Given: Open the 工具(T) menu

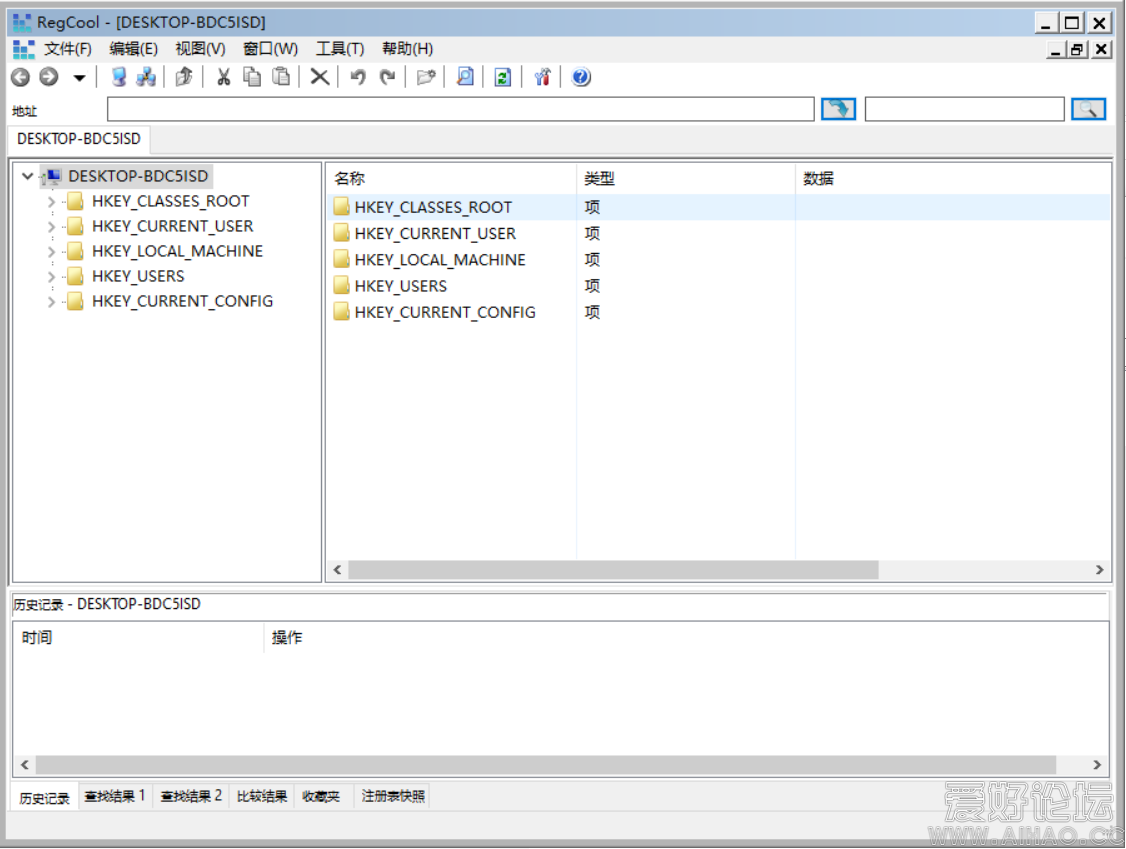Looking at the screenshot, I should (340, 49).
